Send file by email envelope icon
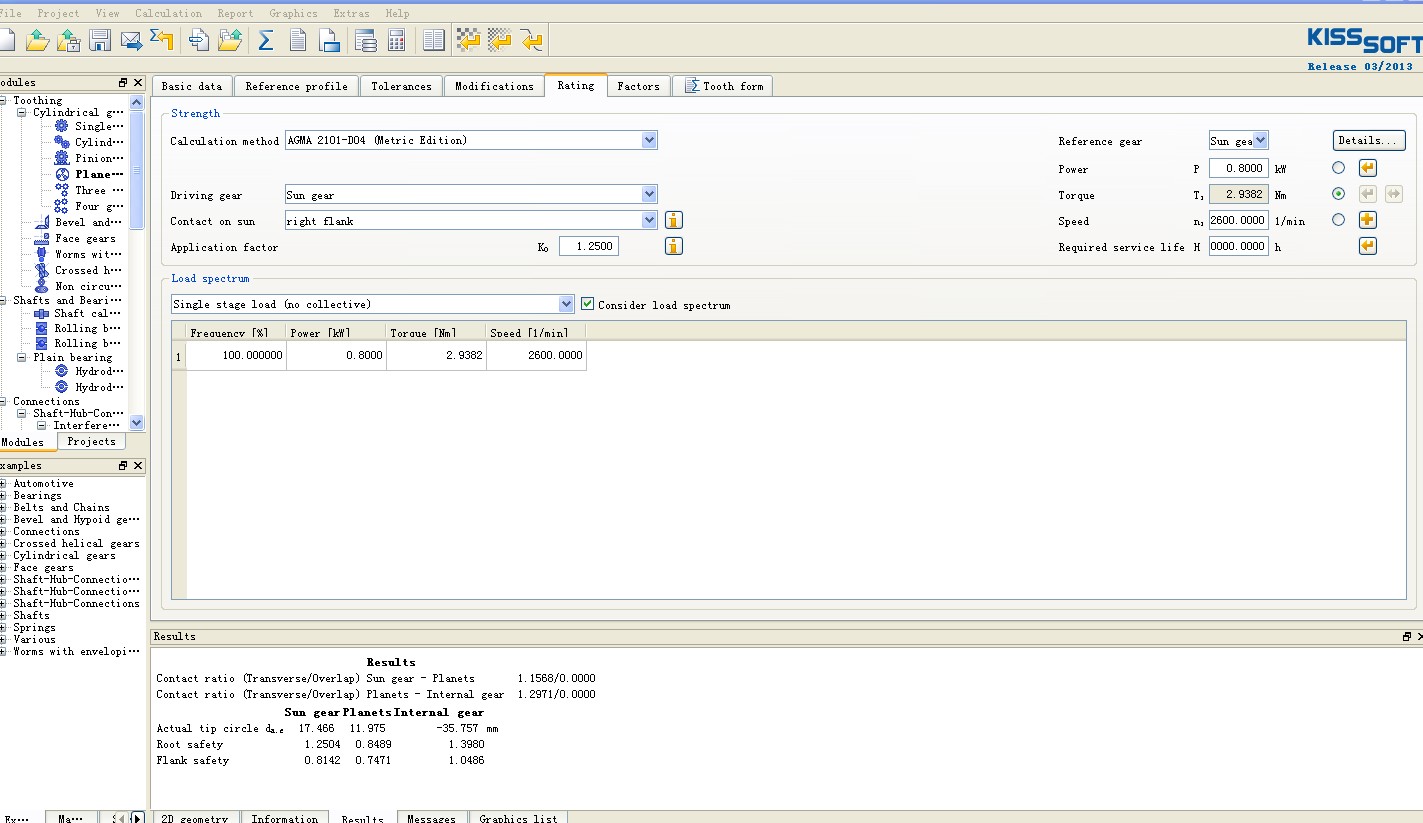Image resolution: width=1423 pixels, height=823 pixels. coord(131,40)
